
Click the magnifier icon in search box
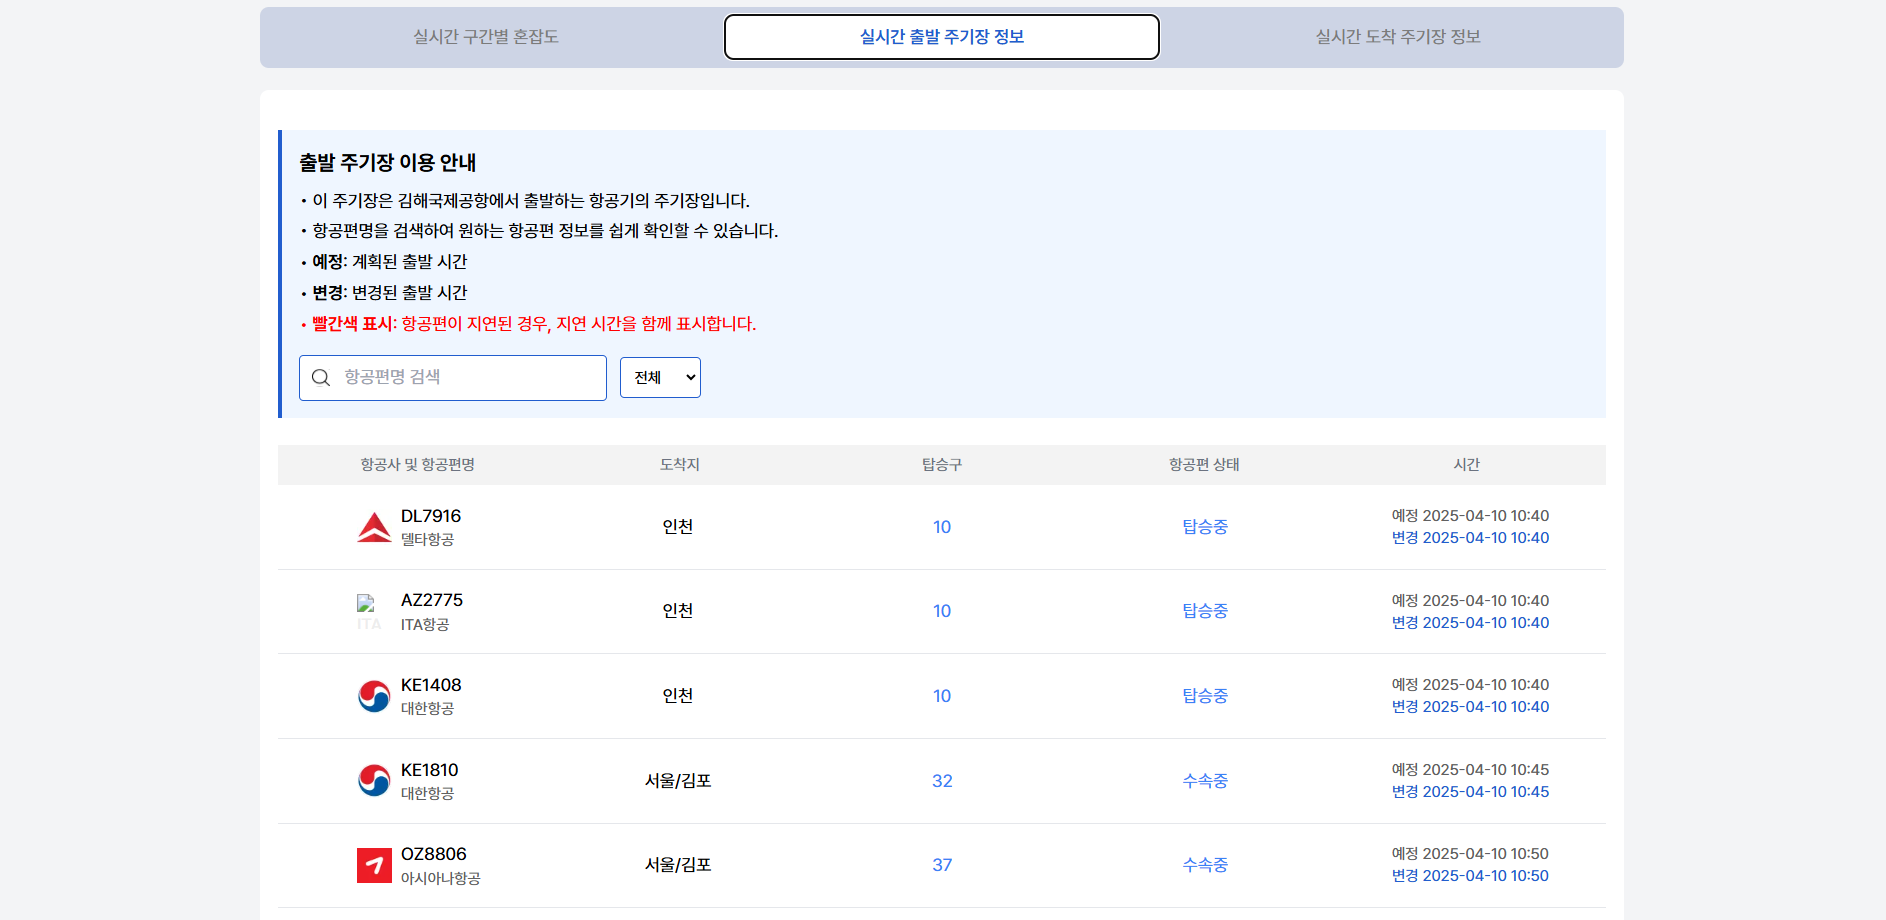tap(321, 378)
